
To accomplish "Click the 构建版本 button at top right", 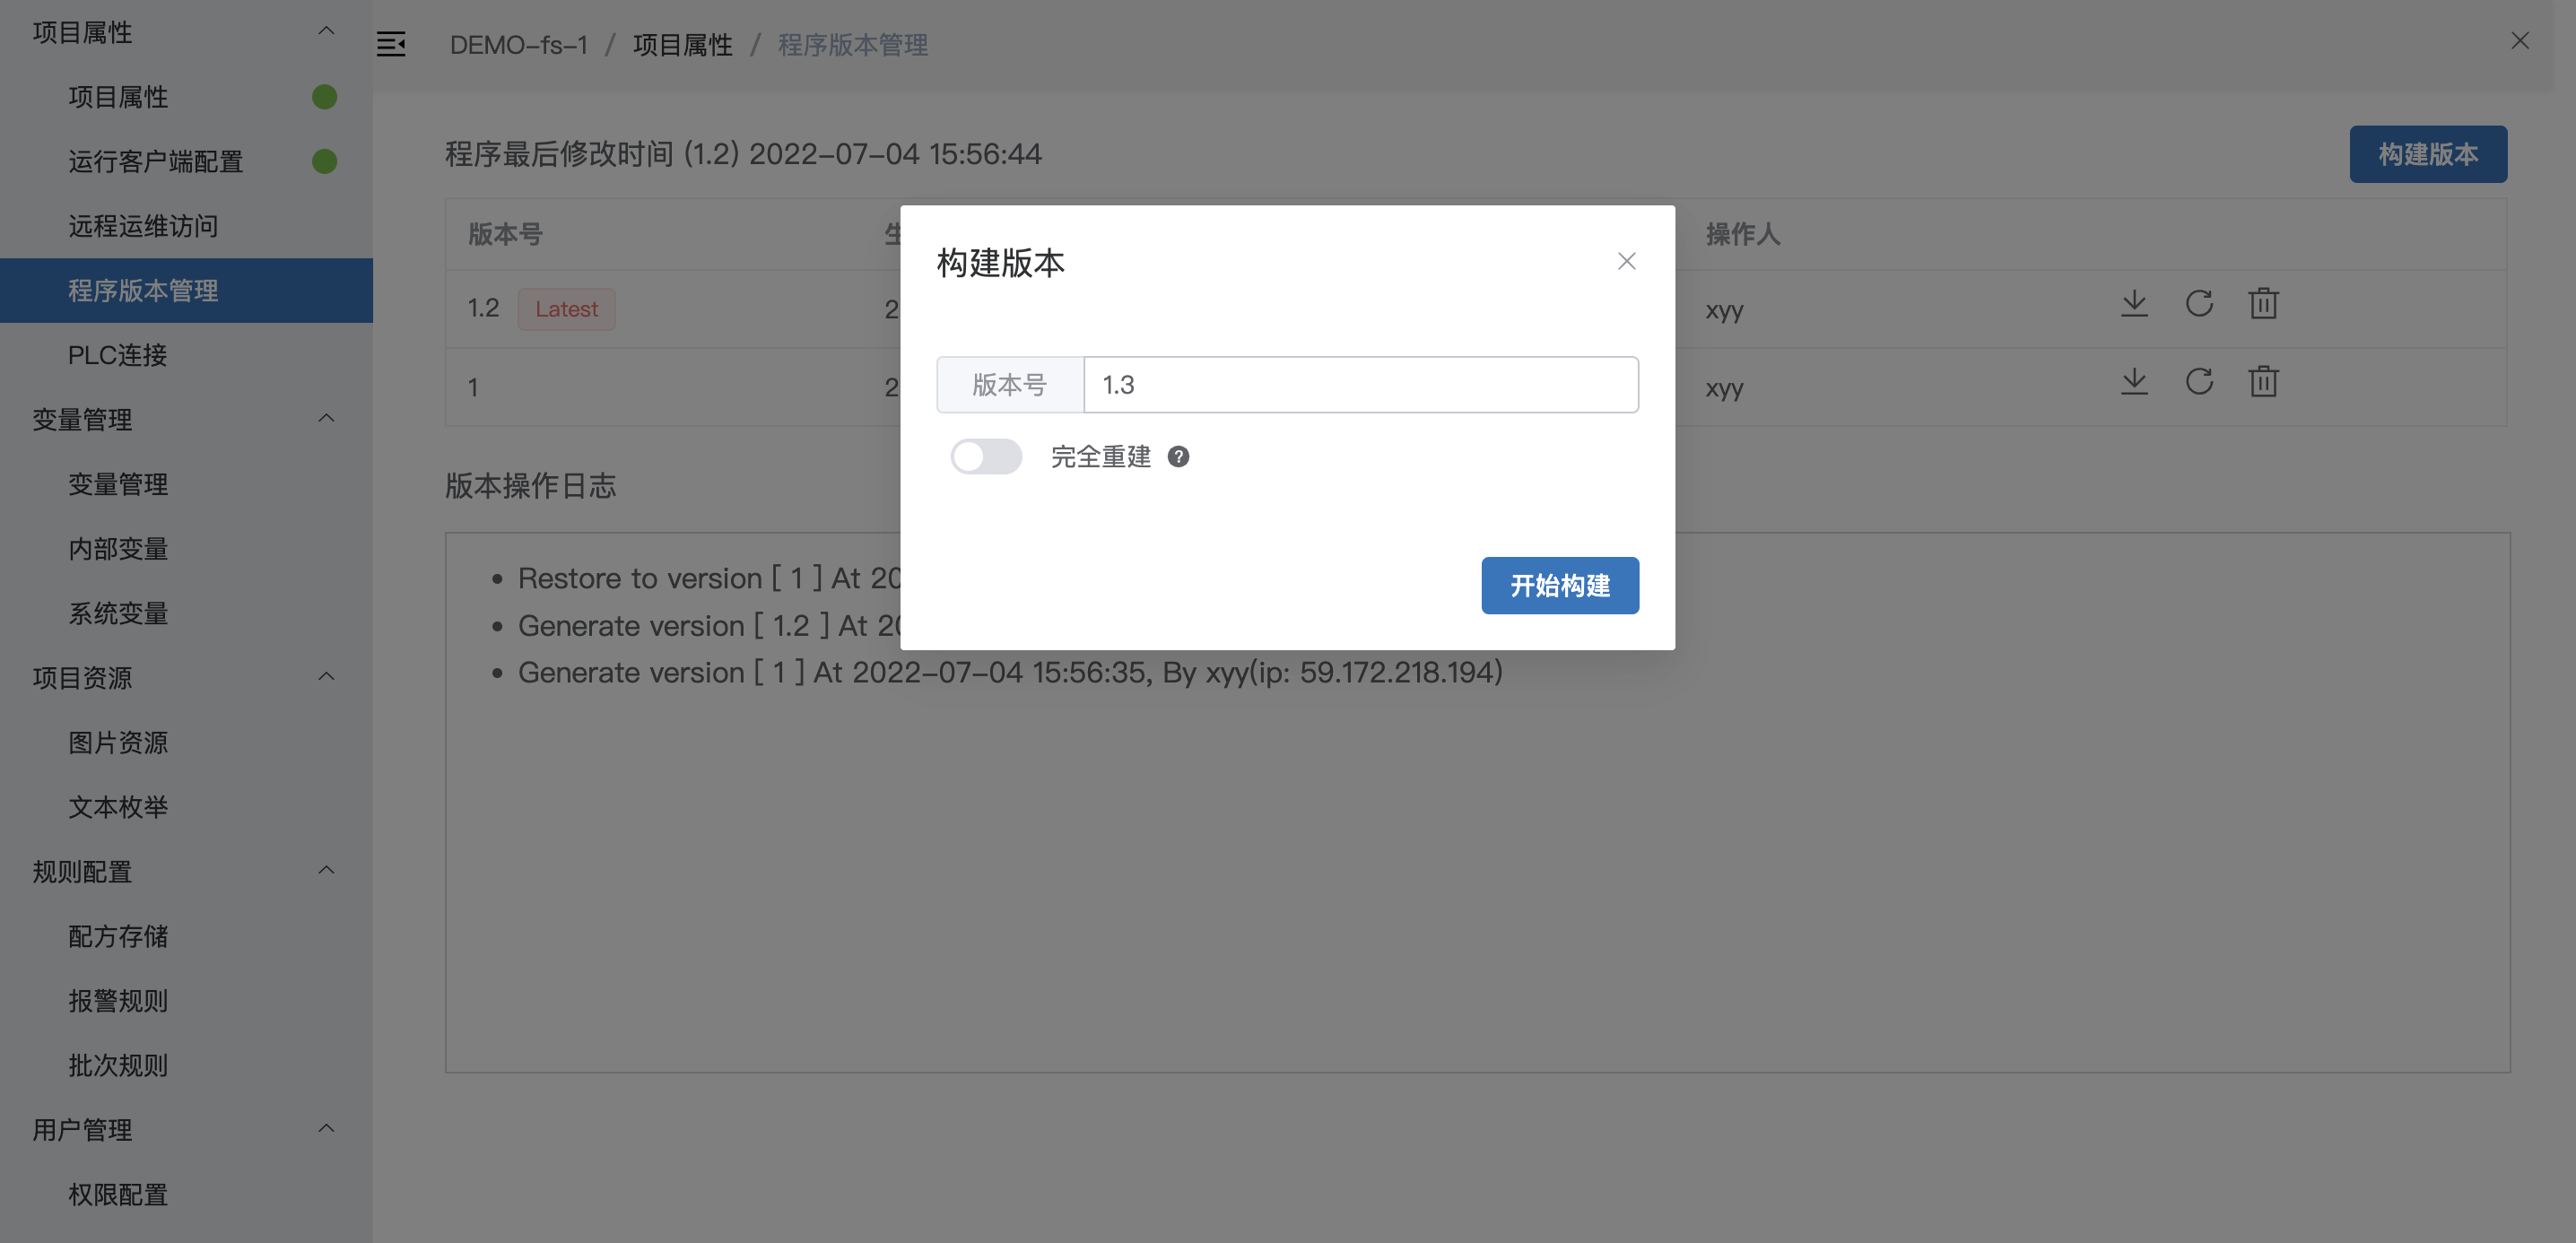I will pyautogui.click(x=2427, y=154).
